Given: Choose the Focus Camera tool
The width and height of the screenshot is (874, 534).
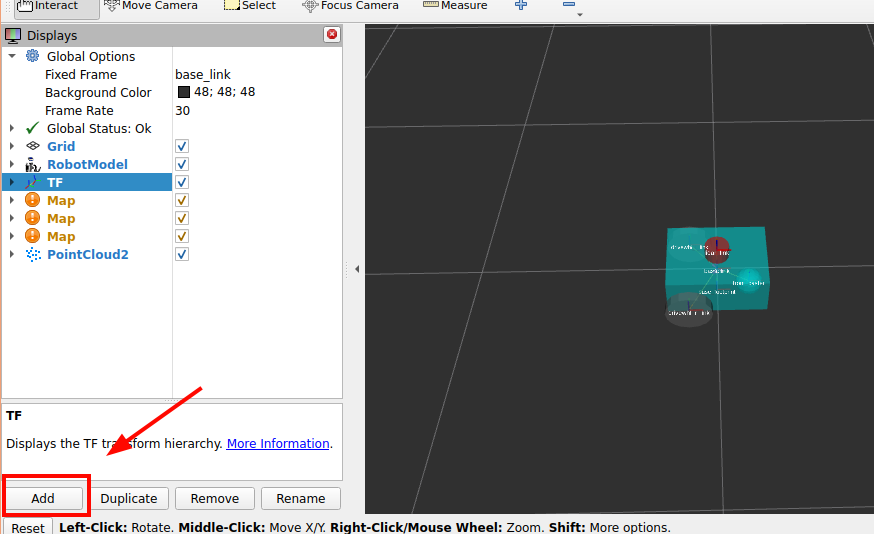Looking at the screenshot, I should 350,6.
